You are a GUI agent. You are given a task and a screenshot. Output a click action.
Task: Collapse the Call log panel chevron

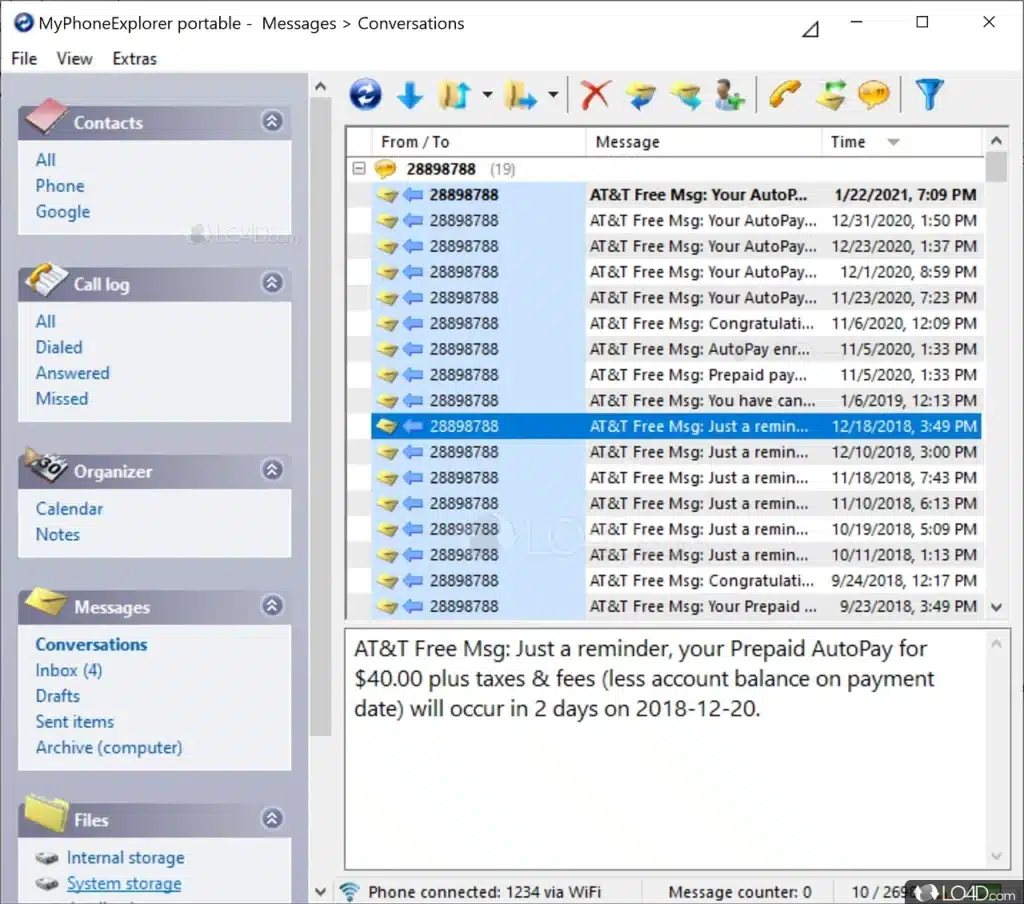point(272,283)
